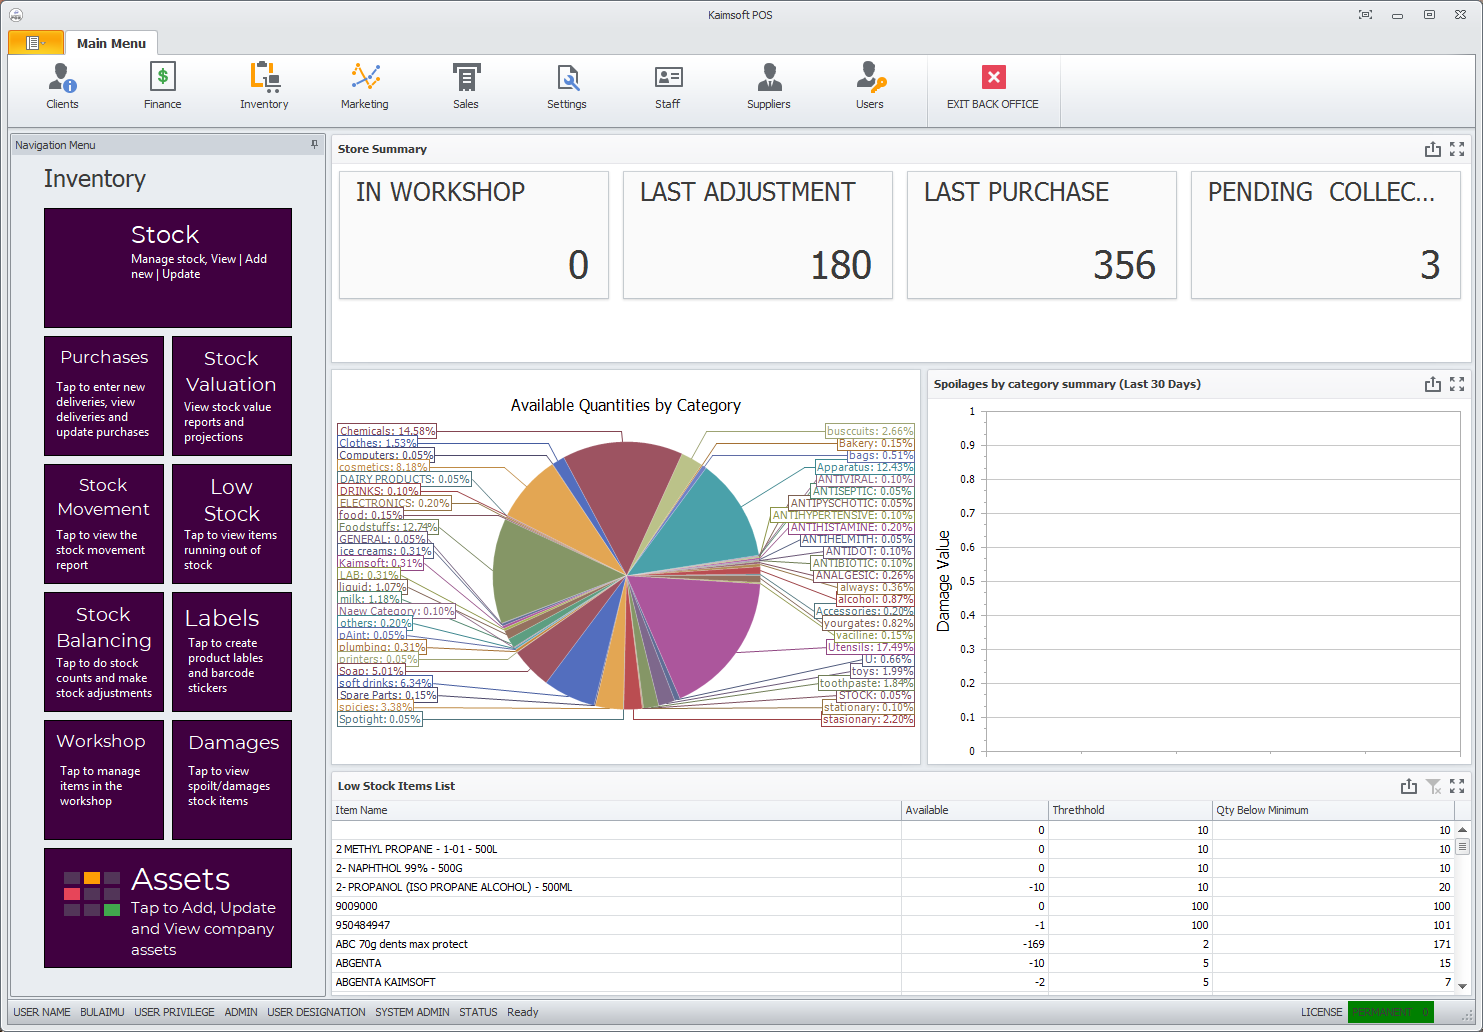Open the Finance module

click(162, 86)
